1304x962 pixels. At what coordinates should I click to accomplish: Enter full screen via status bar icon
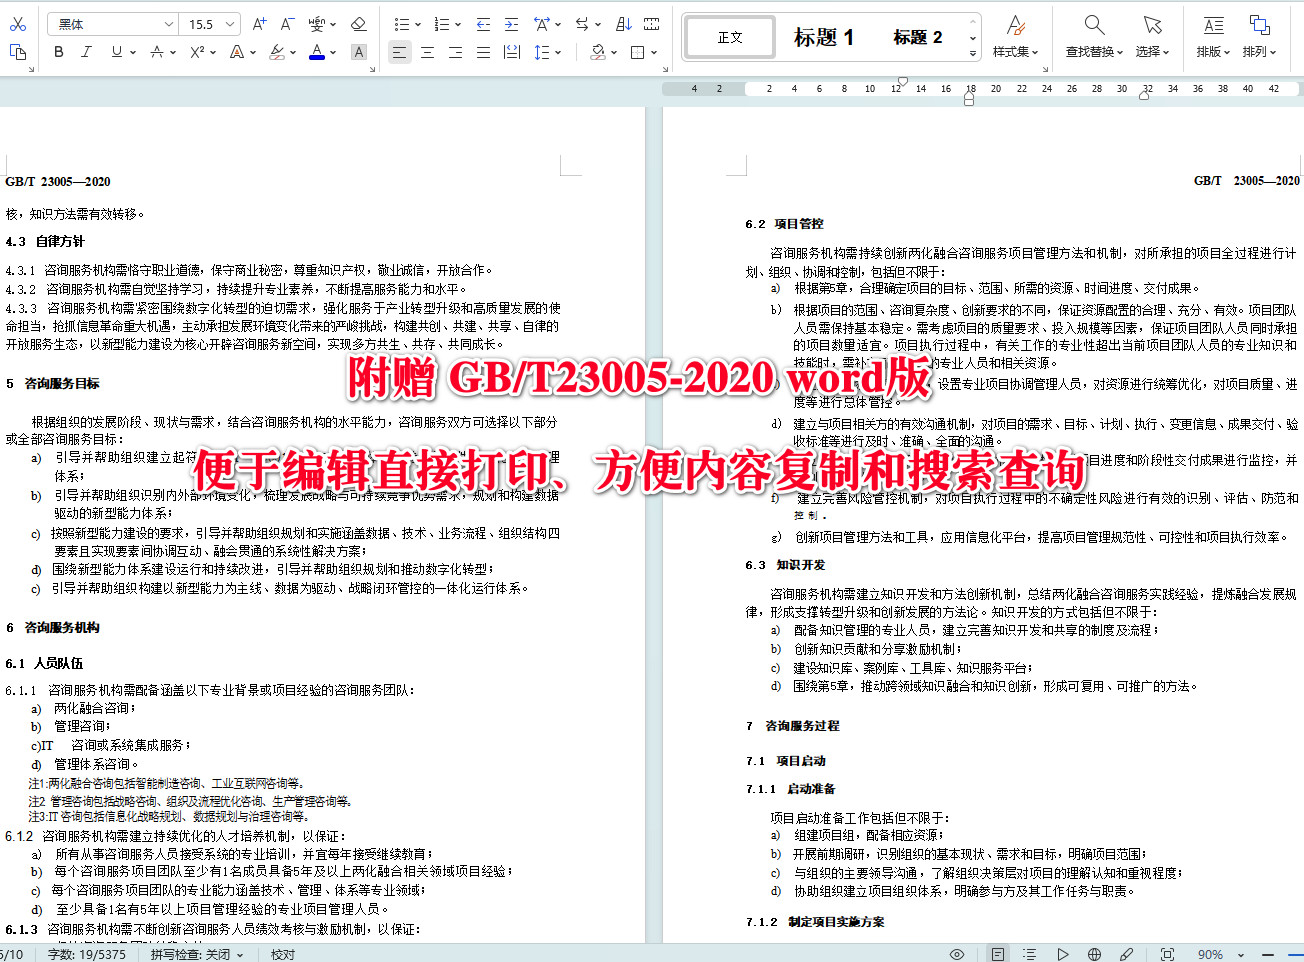pos(1167,954)
